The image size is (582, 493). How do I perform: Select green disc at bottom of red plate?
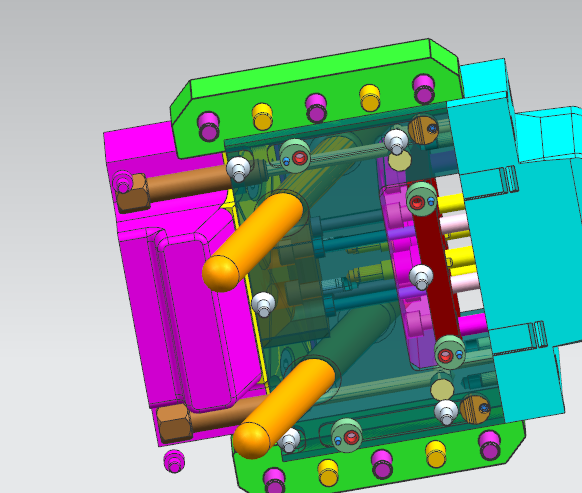(450, 353)
